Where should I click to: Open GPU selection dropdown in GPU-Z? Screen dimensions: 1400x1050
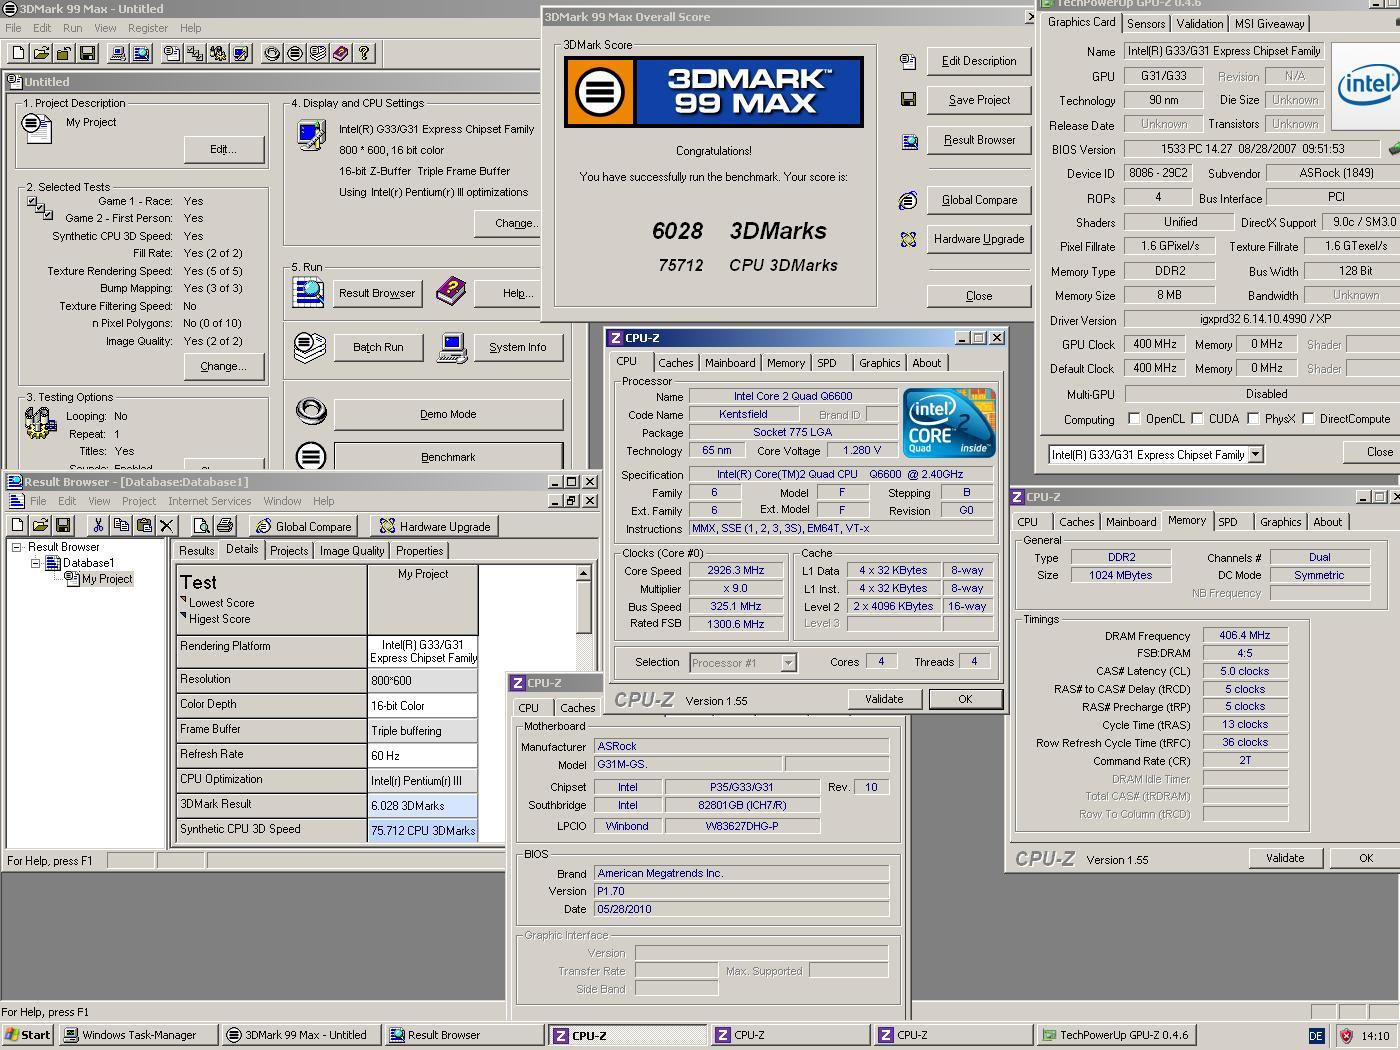coord(1256,454)
